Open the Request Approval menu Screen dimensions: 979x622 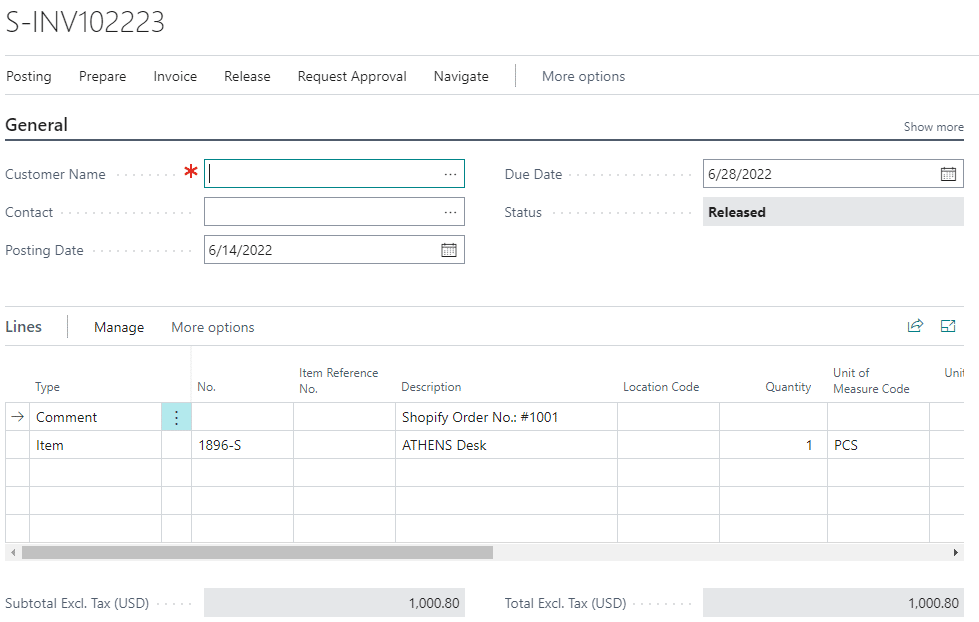click(352, 76)
